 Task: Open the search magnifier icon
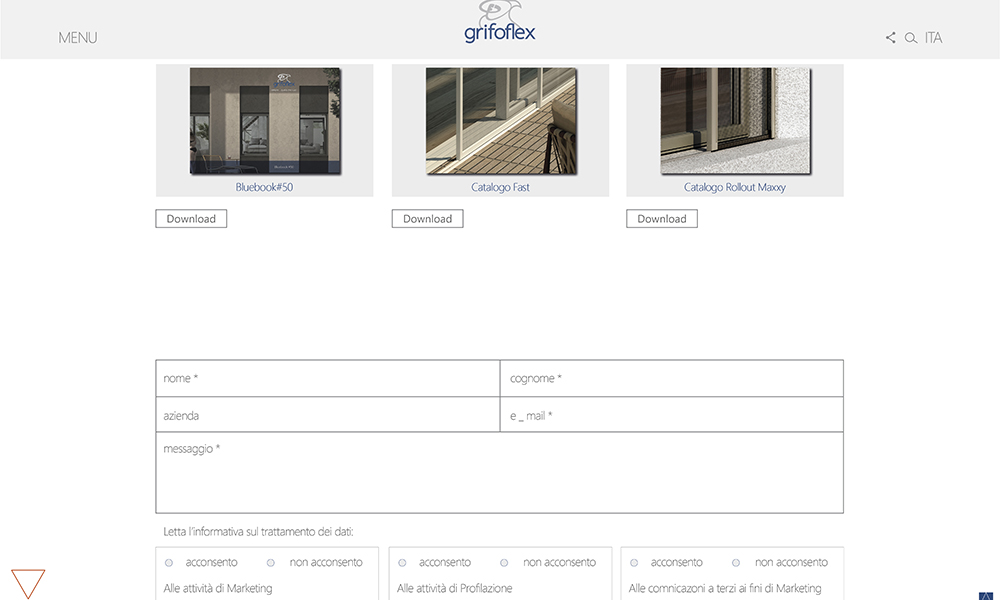[x=911, y=38]
